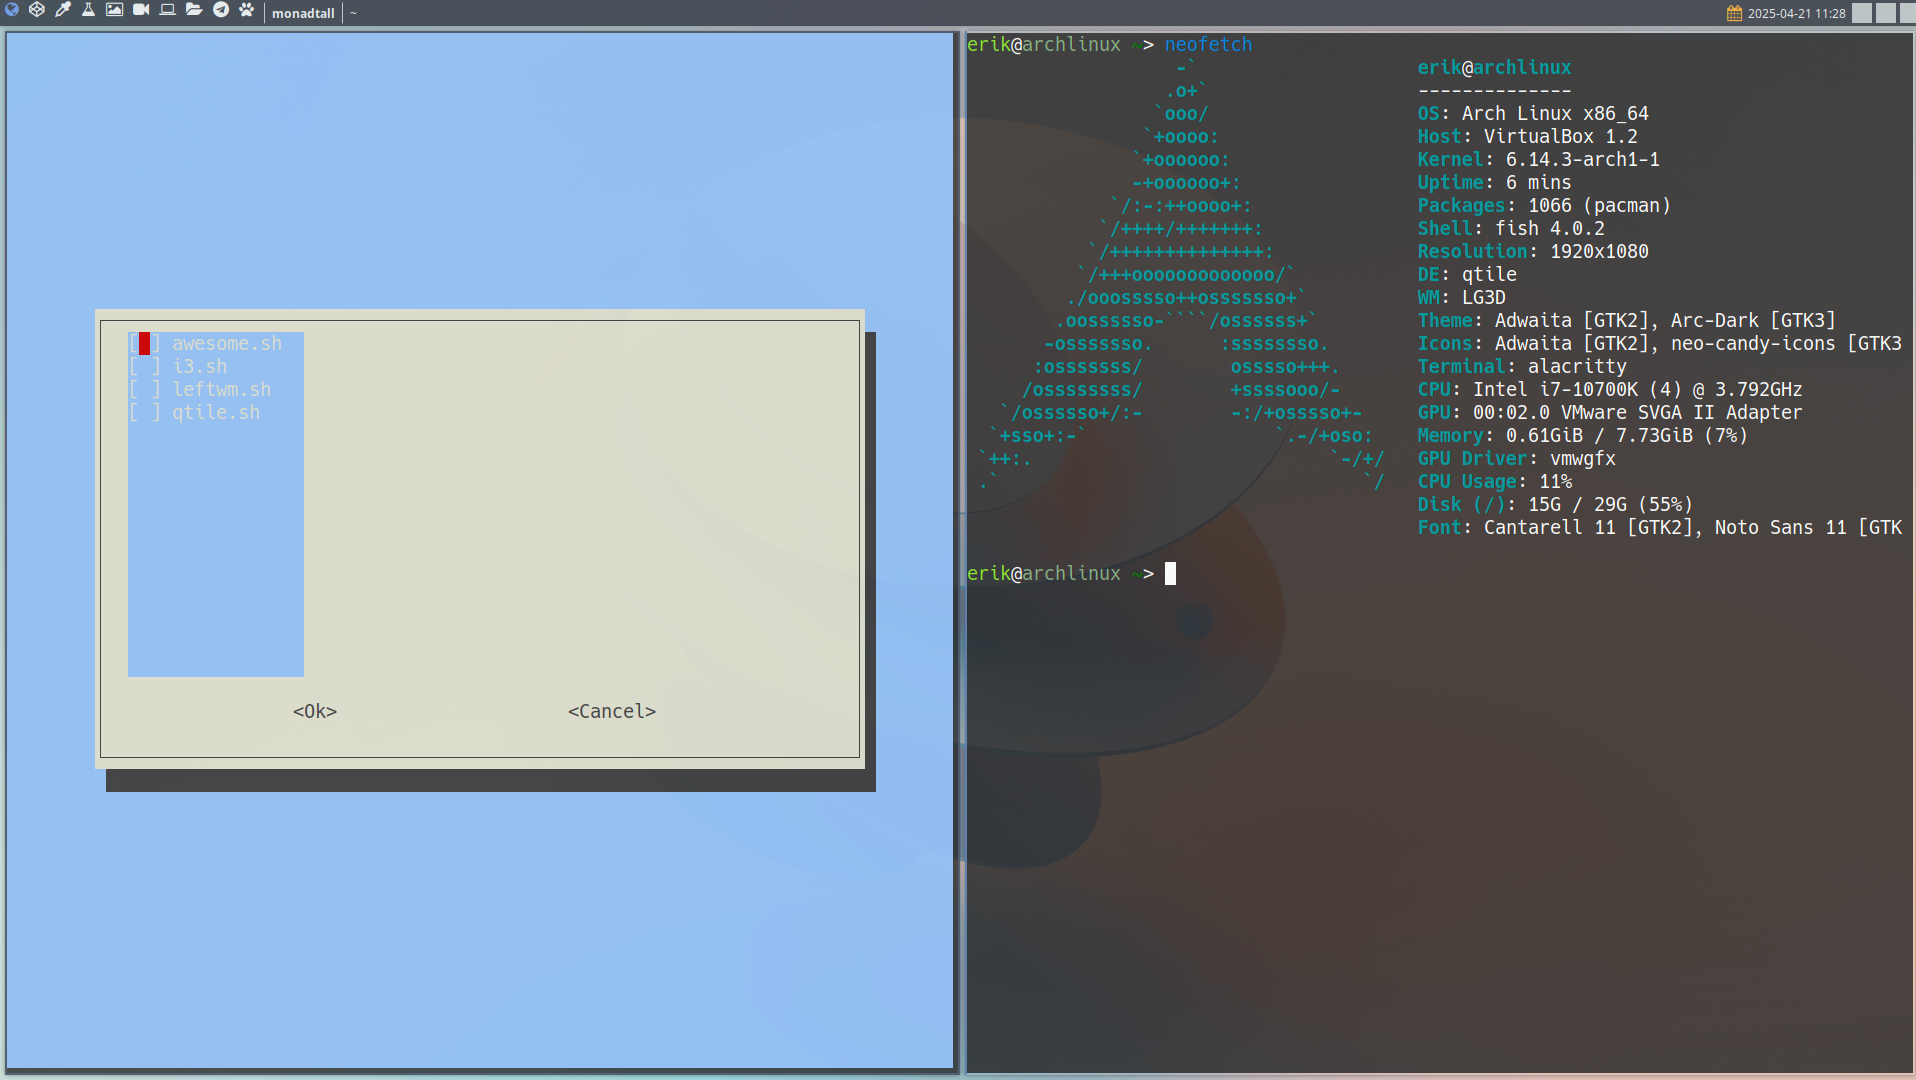Dismiss the dialog with <Cancel>
Viewport: 1916px width, 1080px height.
click(x=612, y=711)
